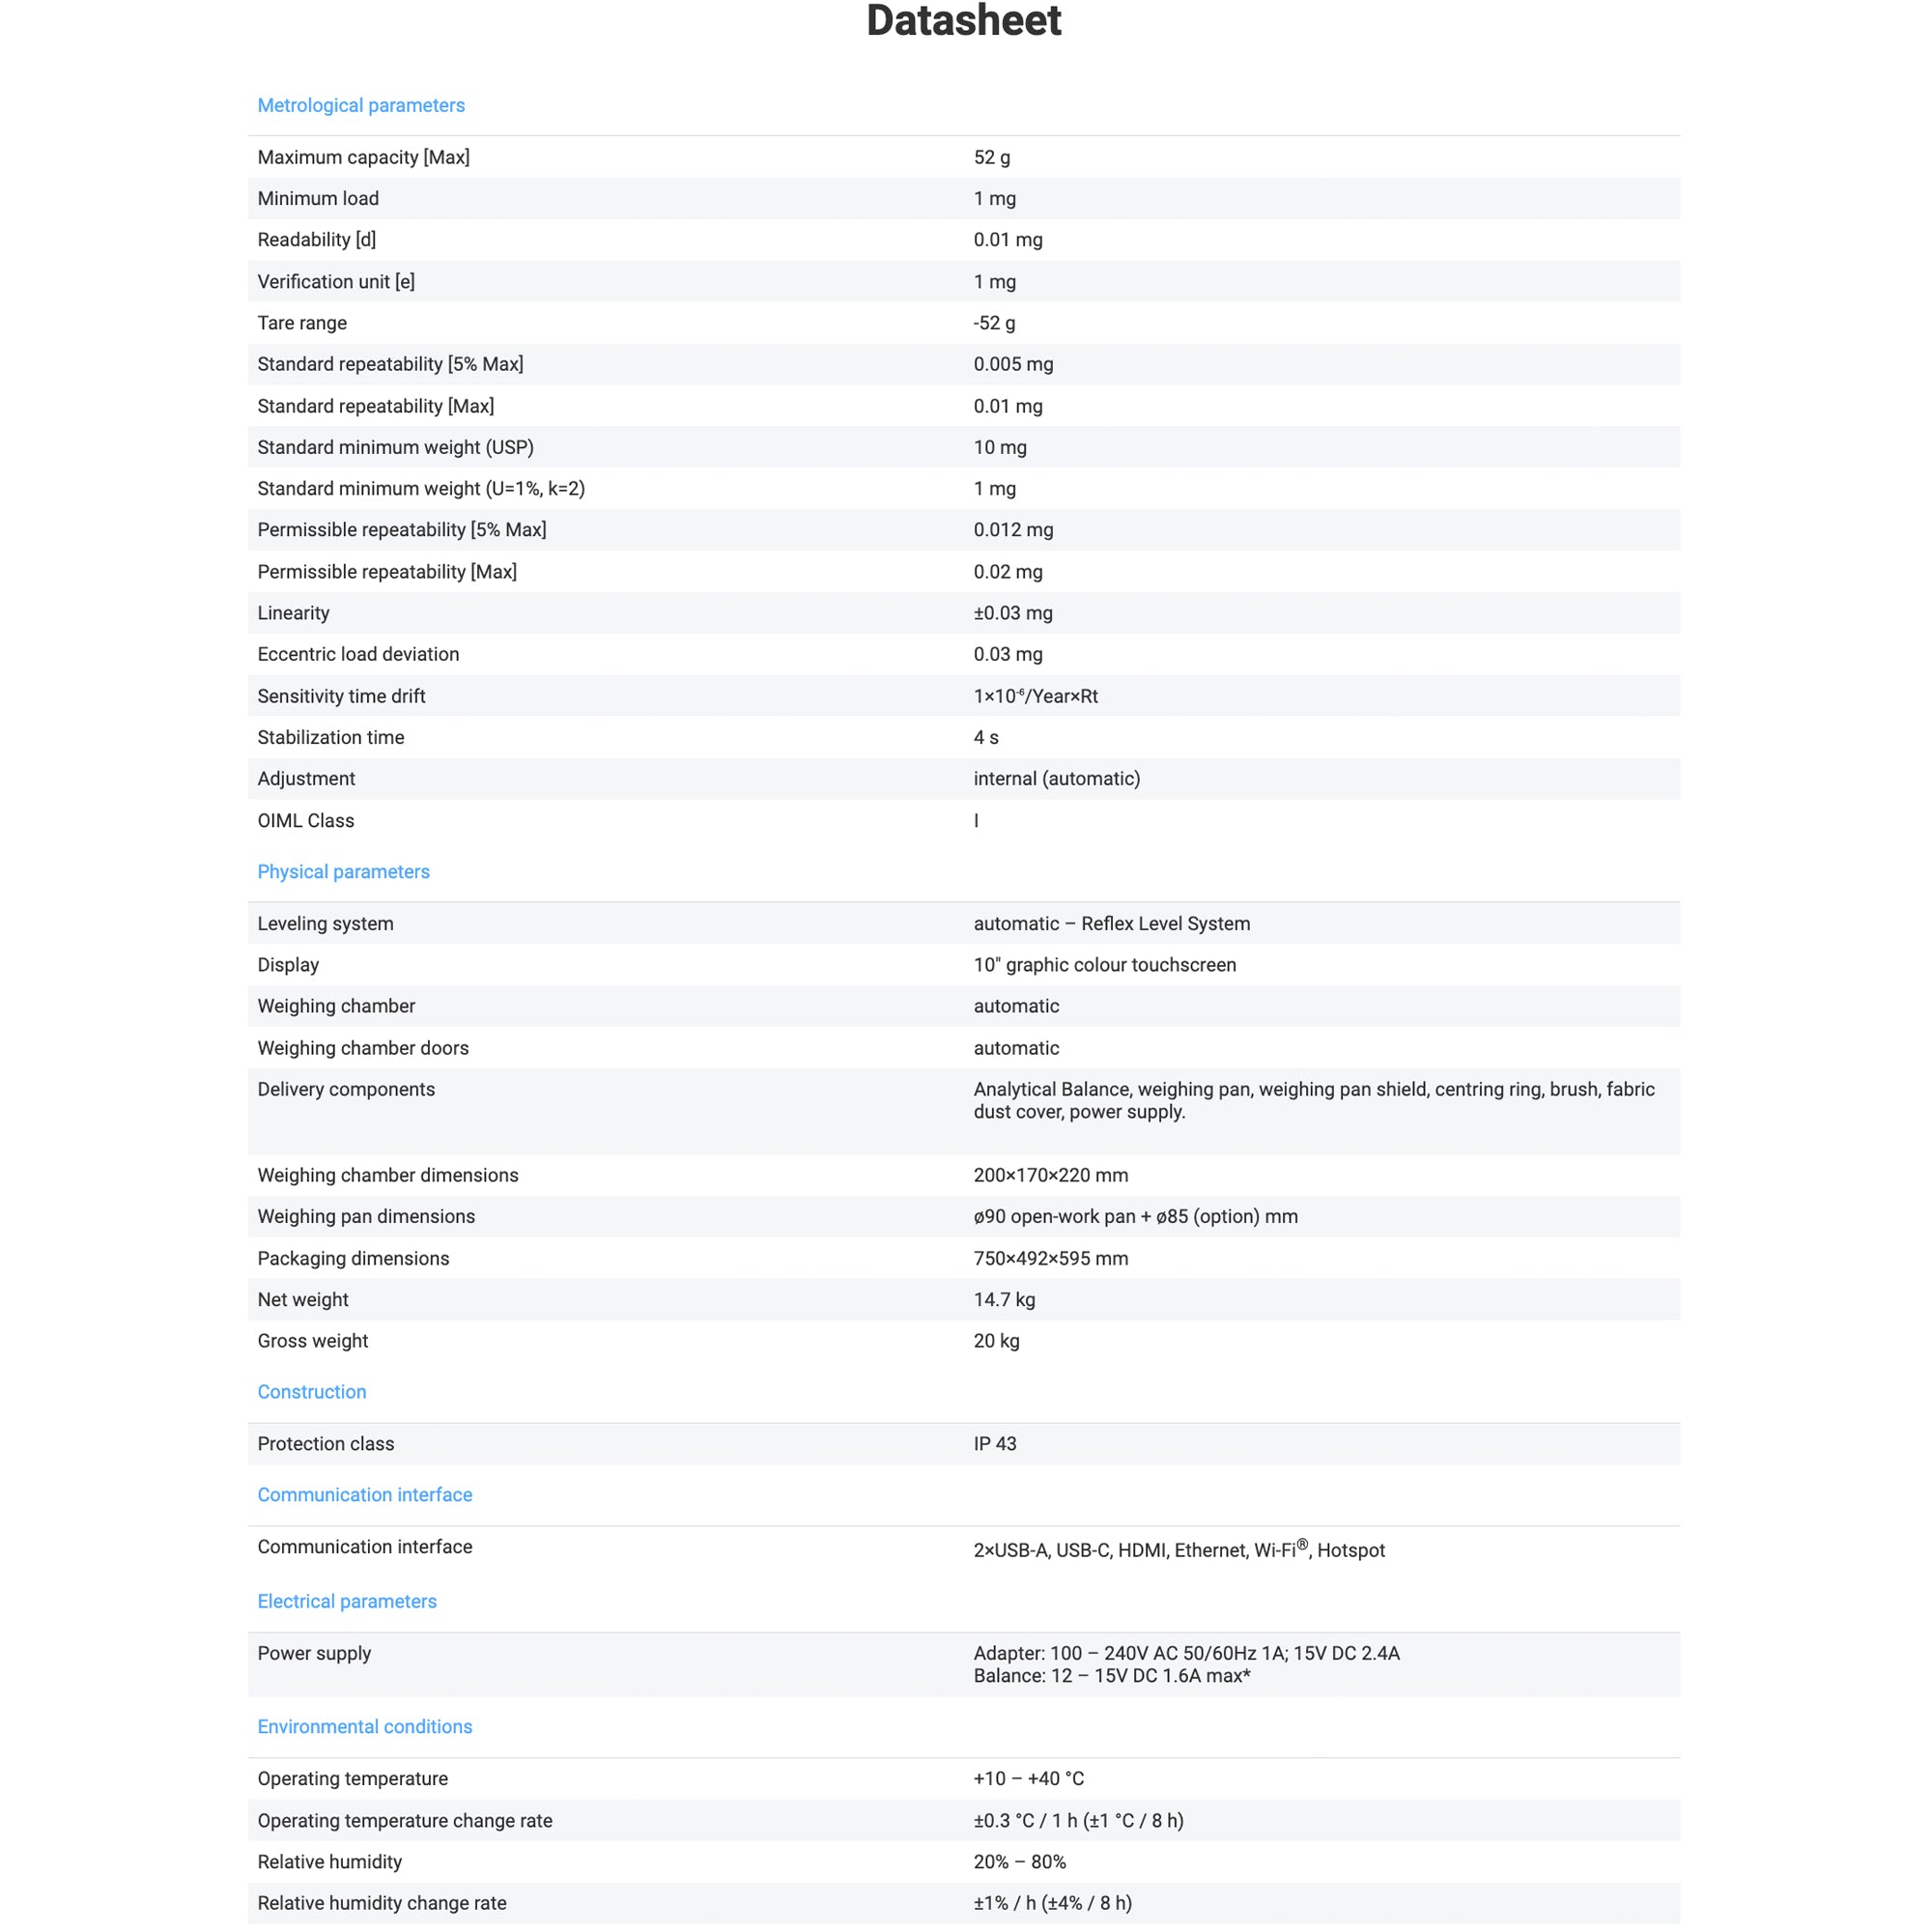1932x1932 pixels.
Task: Click the Sensitivity time drift value
Action: point(1035,696)
